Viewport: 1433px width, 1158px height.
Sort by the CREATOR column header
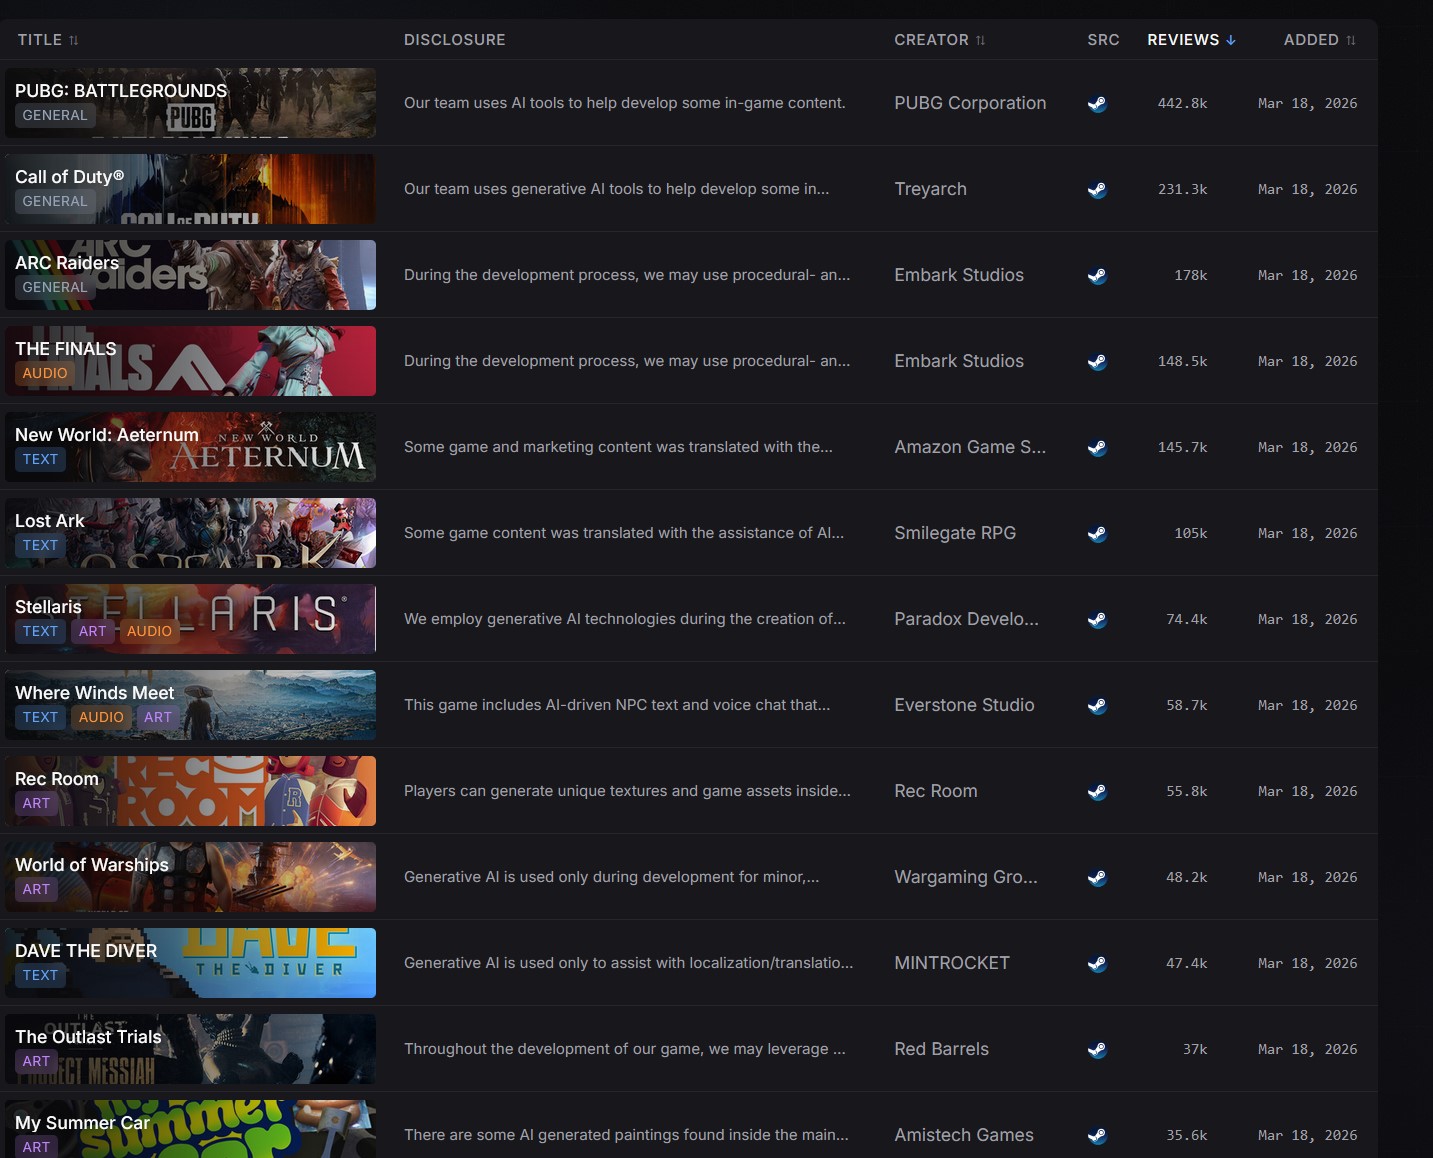(x=940, y=40)
